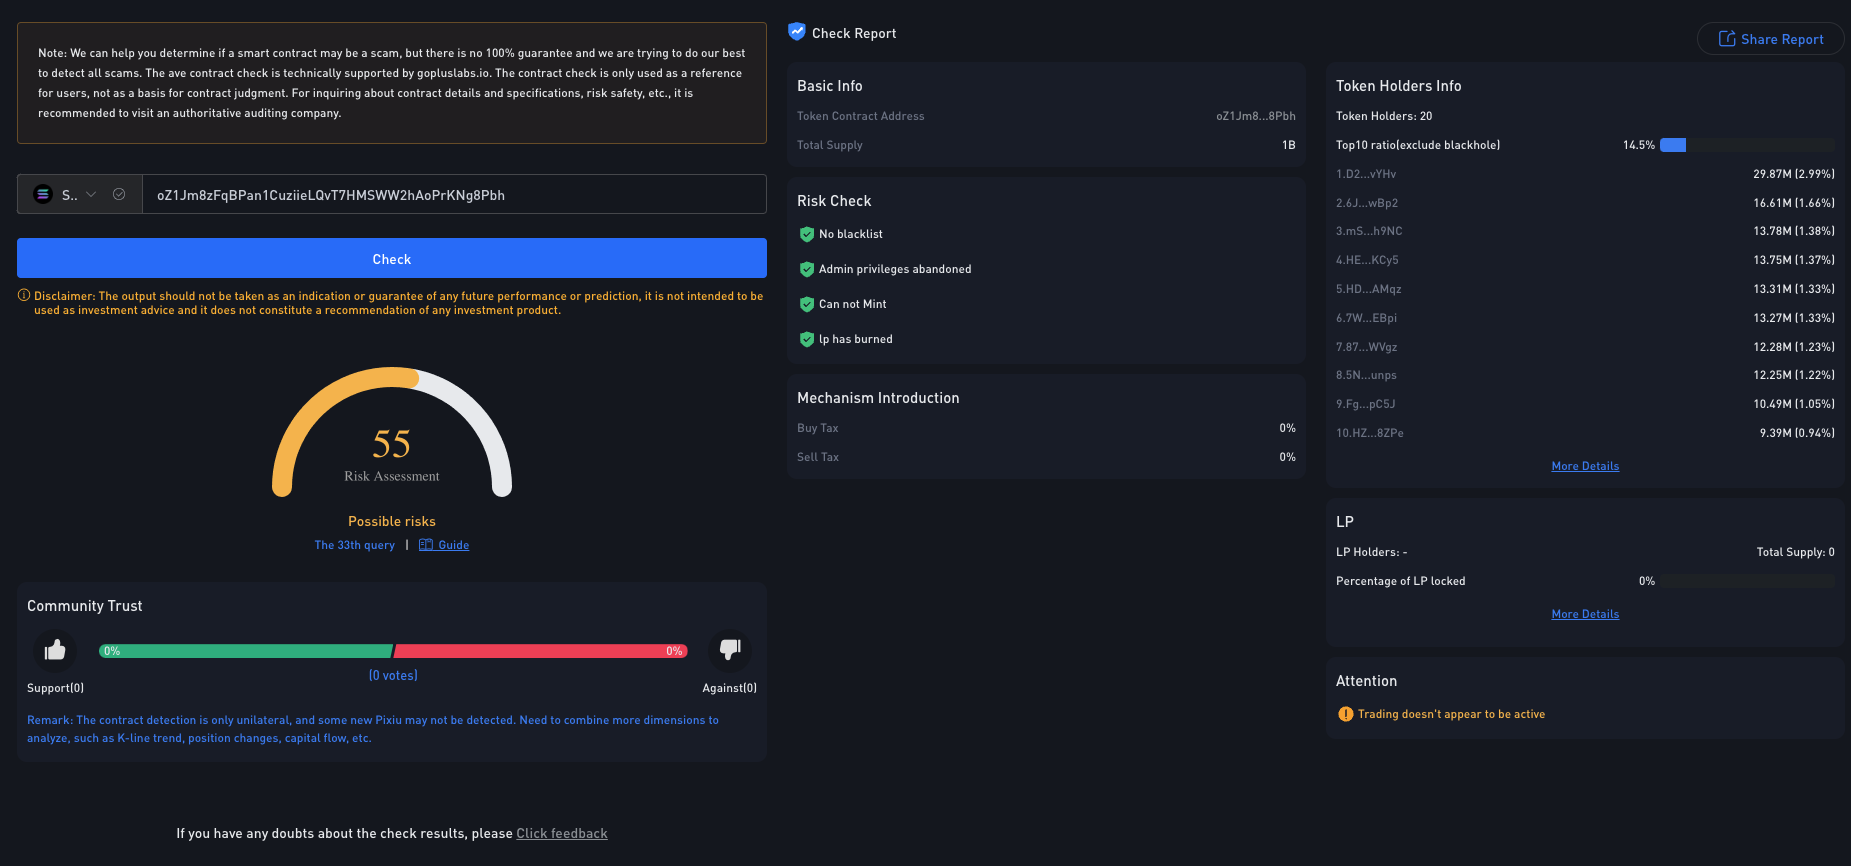Click the shield beside Admin privileges abandoned
Image resolution: width=1851 pixels, height=866 pixels.
coord(806,269)
